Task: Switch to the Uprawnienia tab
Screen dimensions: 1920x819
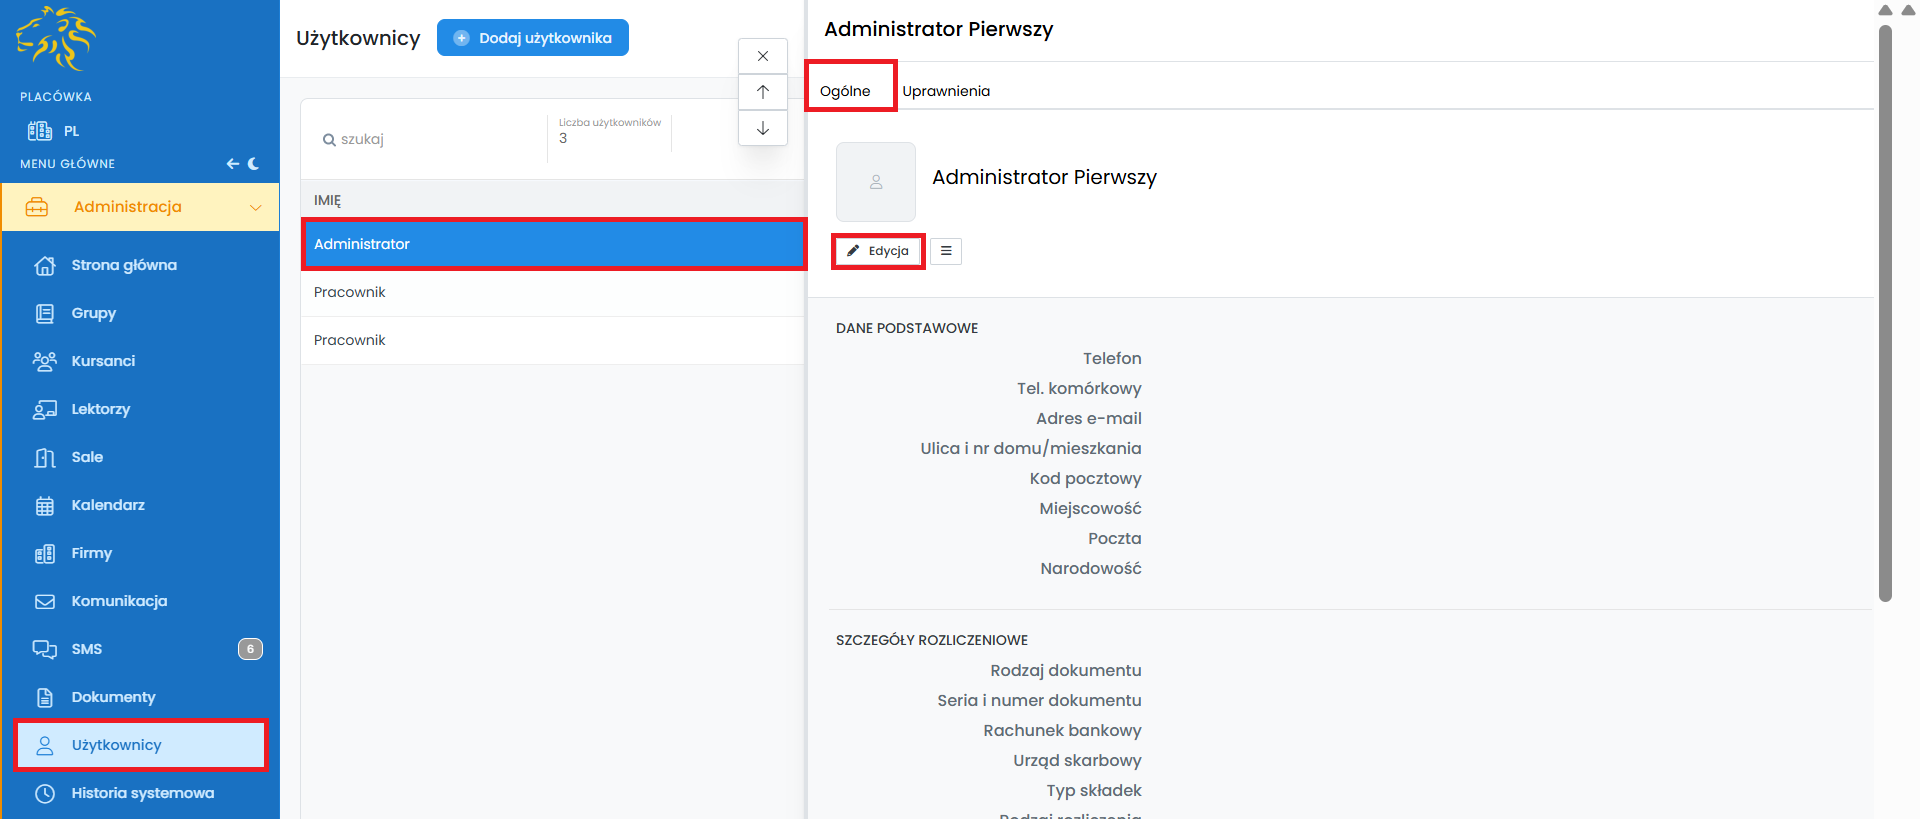Action: pos(946,91)
